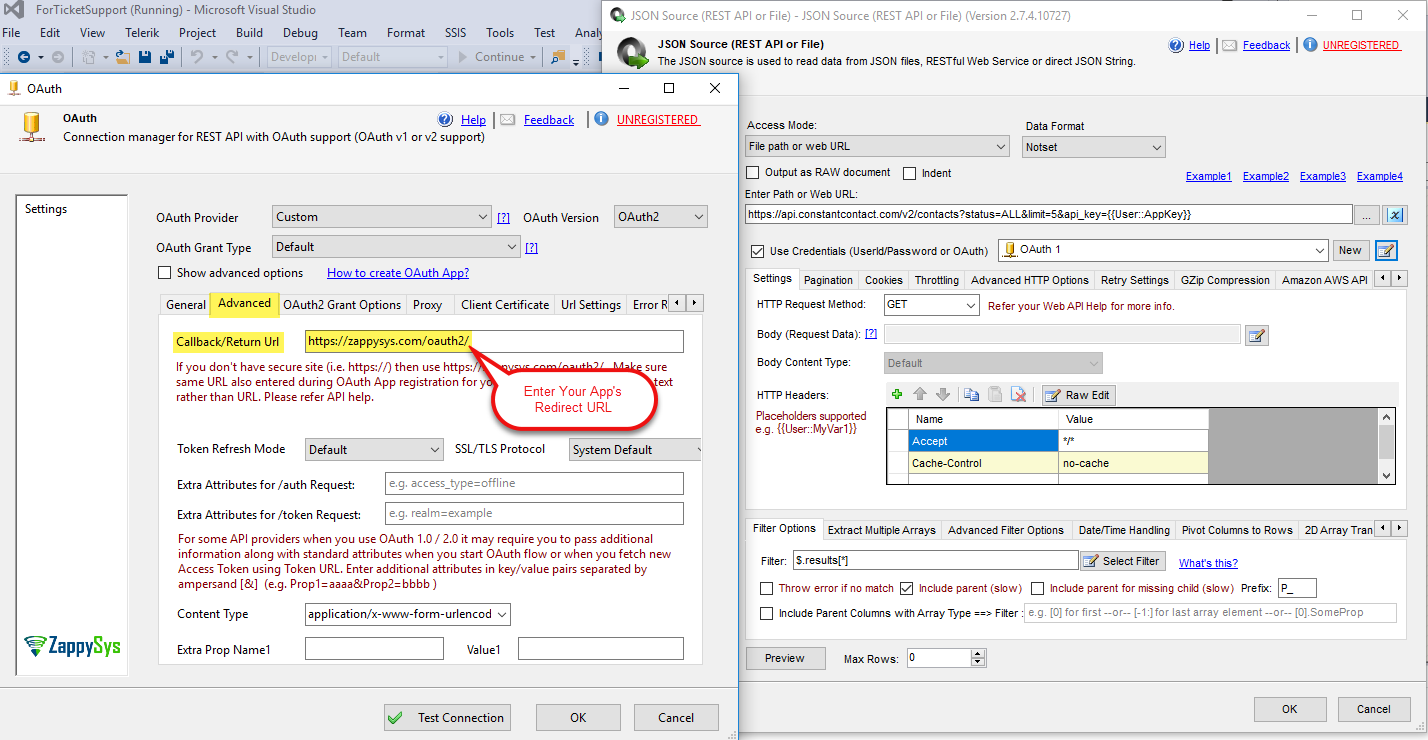Open the HTTP Request Method dropdown
This screenshot has width=1428, height=740.
point(931,305)
